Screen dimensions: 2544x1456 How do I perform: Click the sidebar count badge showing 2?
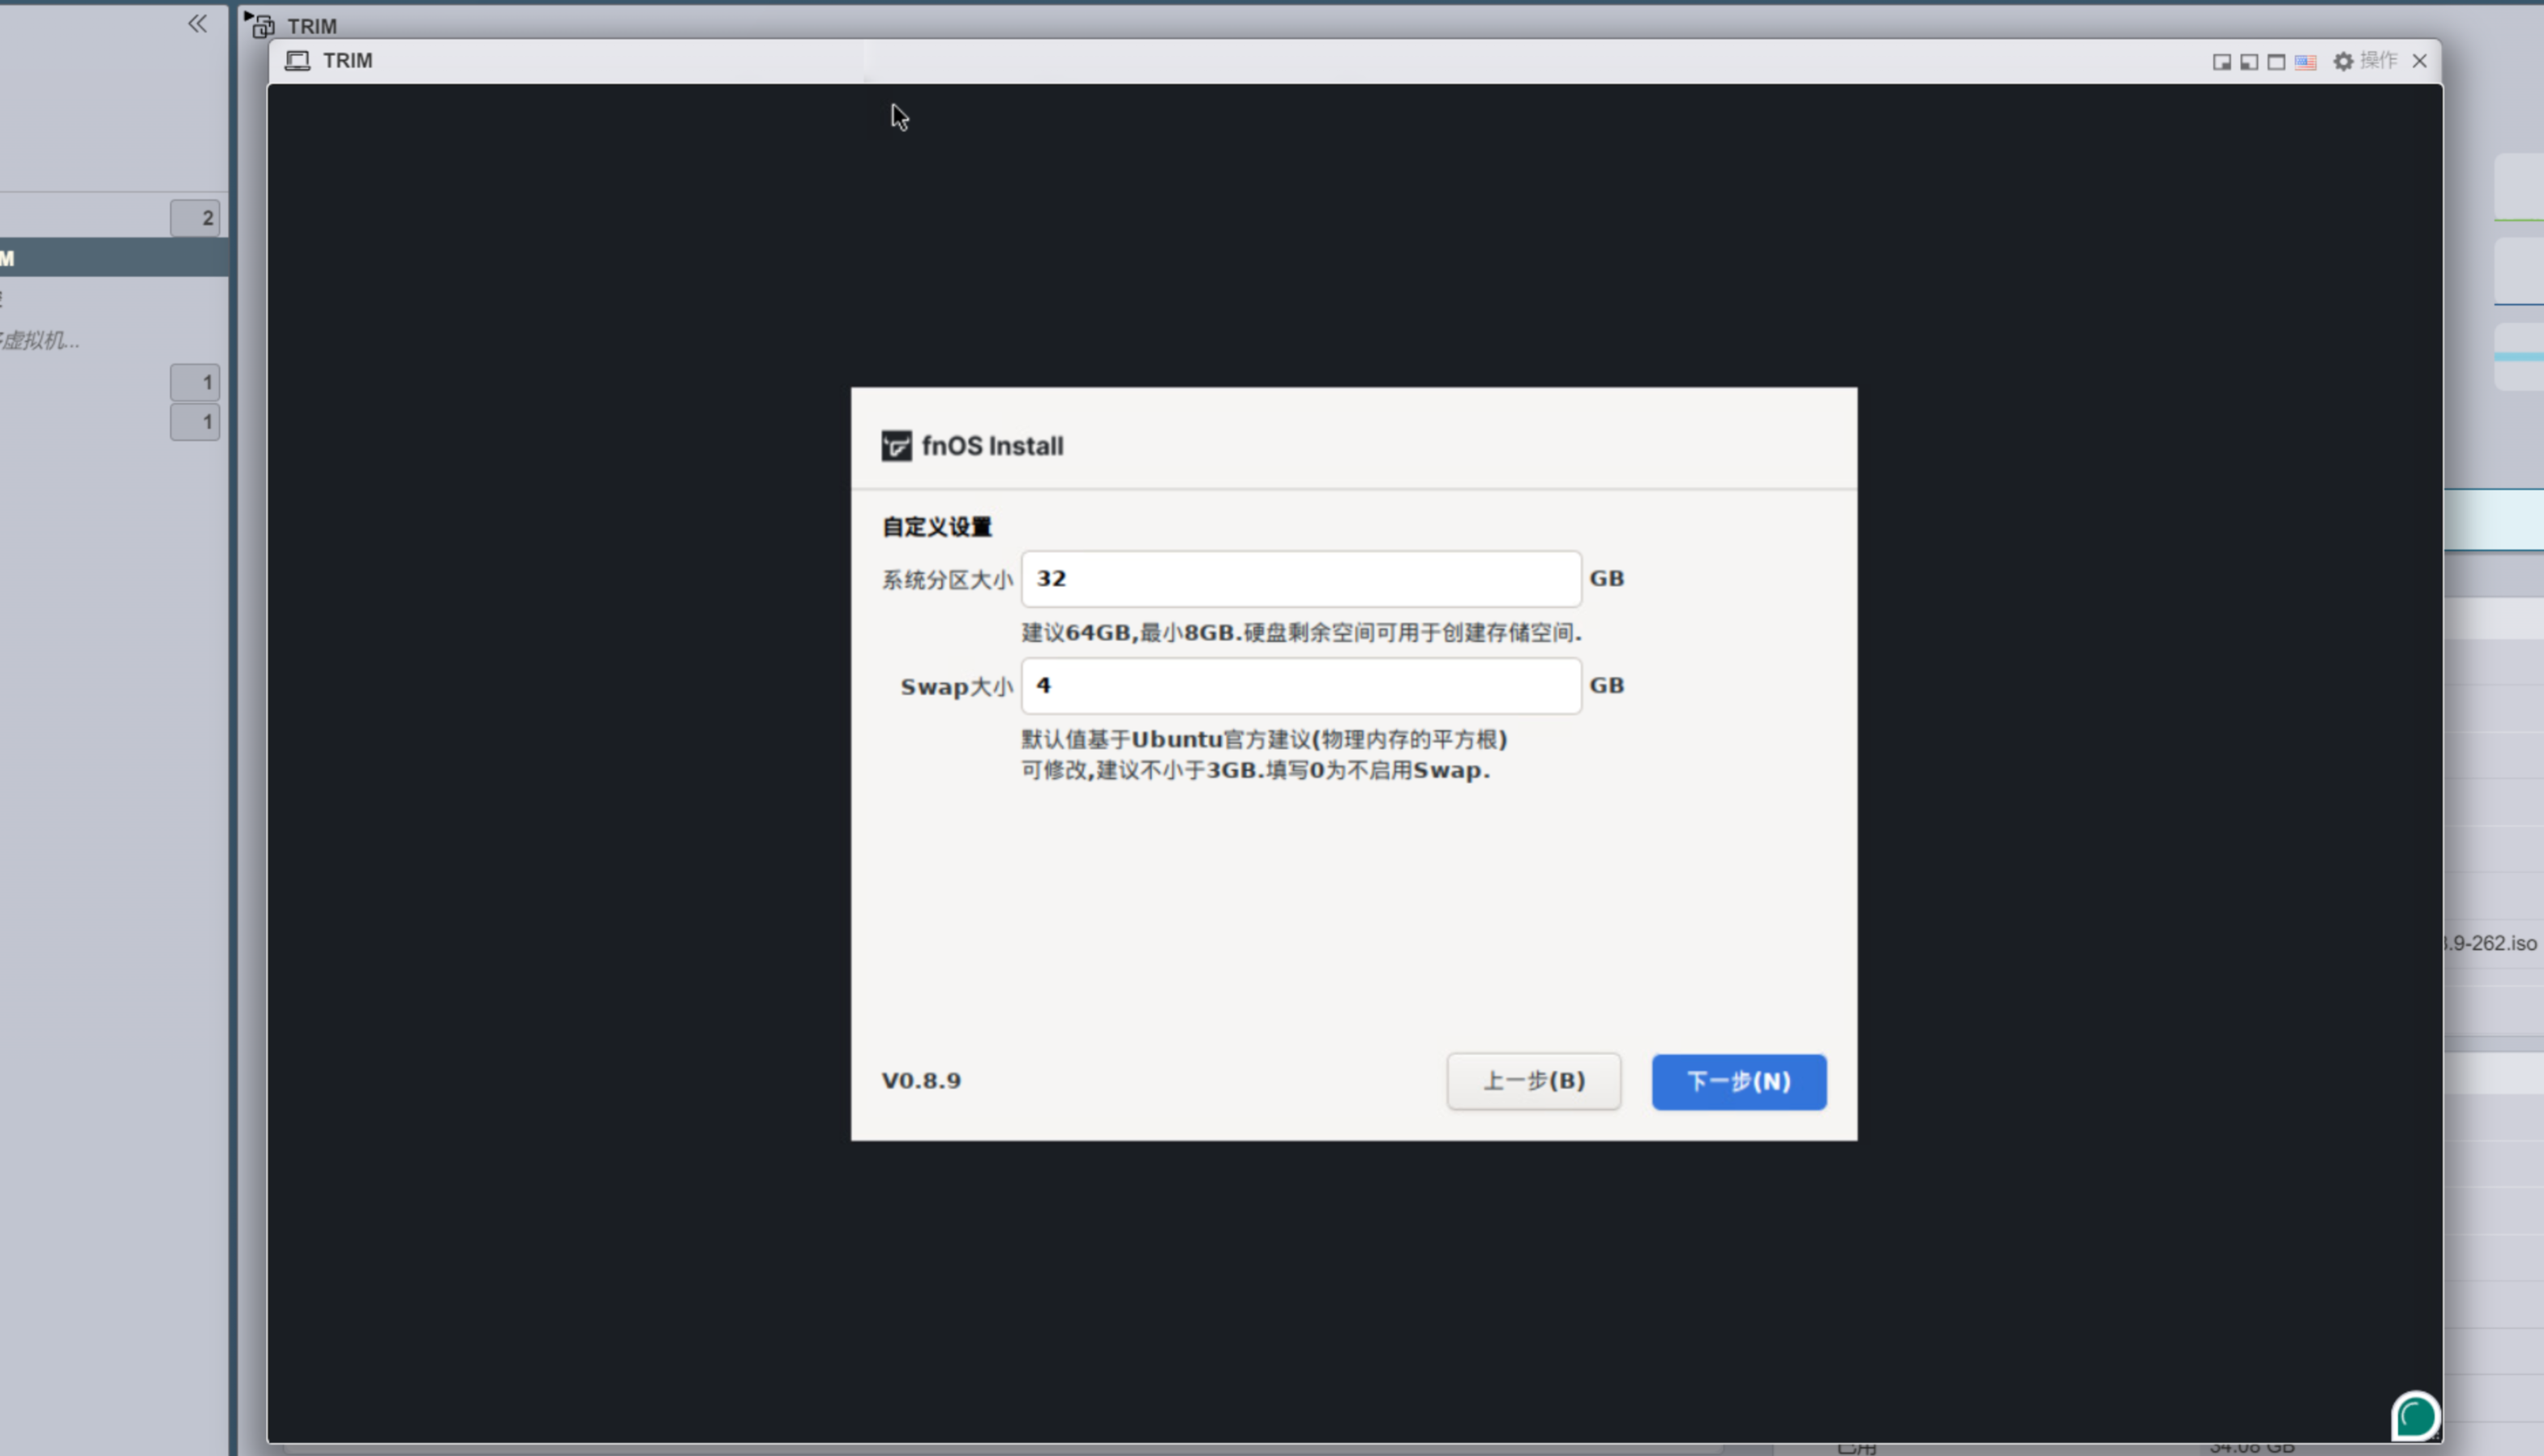coord(195,218)
